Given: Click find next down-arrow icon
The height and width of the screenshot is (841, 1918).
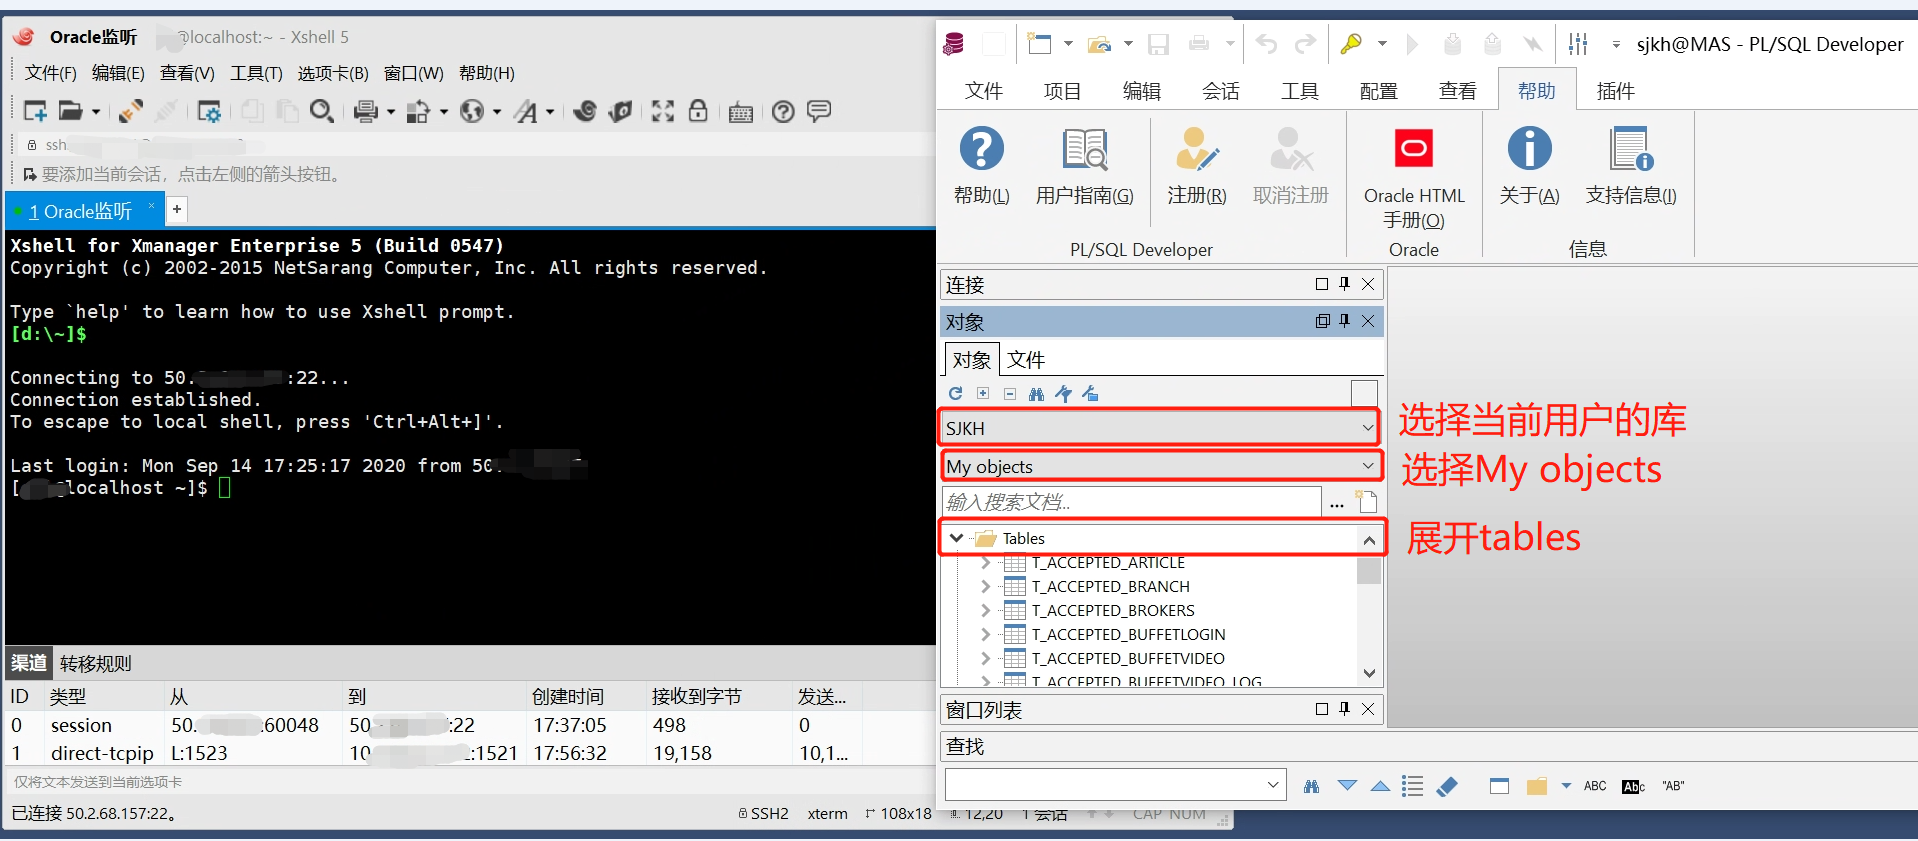Looking at the screenshot, I should click(x=1347, y=786).
